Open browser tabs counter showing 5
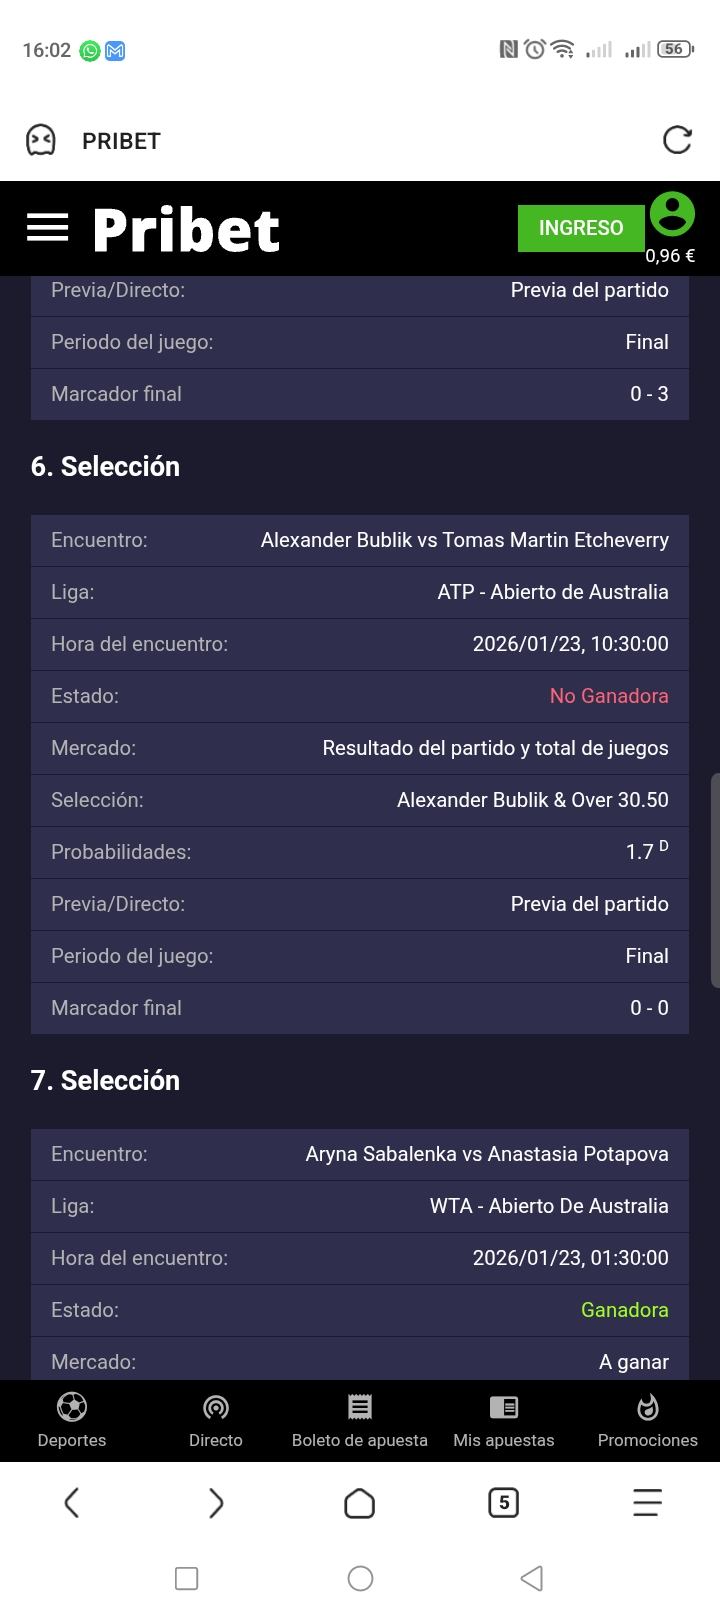 503,1502
